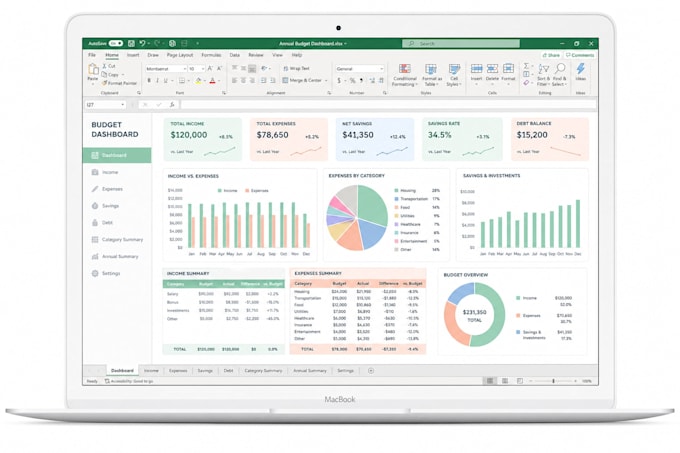Expand the Number group dialog launcher
The width and height of the screenshot is (680, 453).
pyautogui.click(x=385, y=93)
